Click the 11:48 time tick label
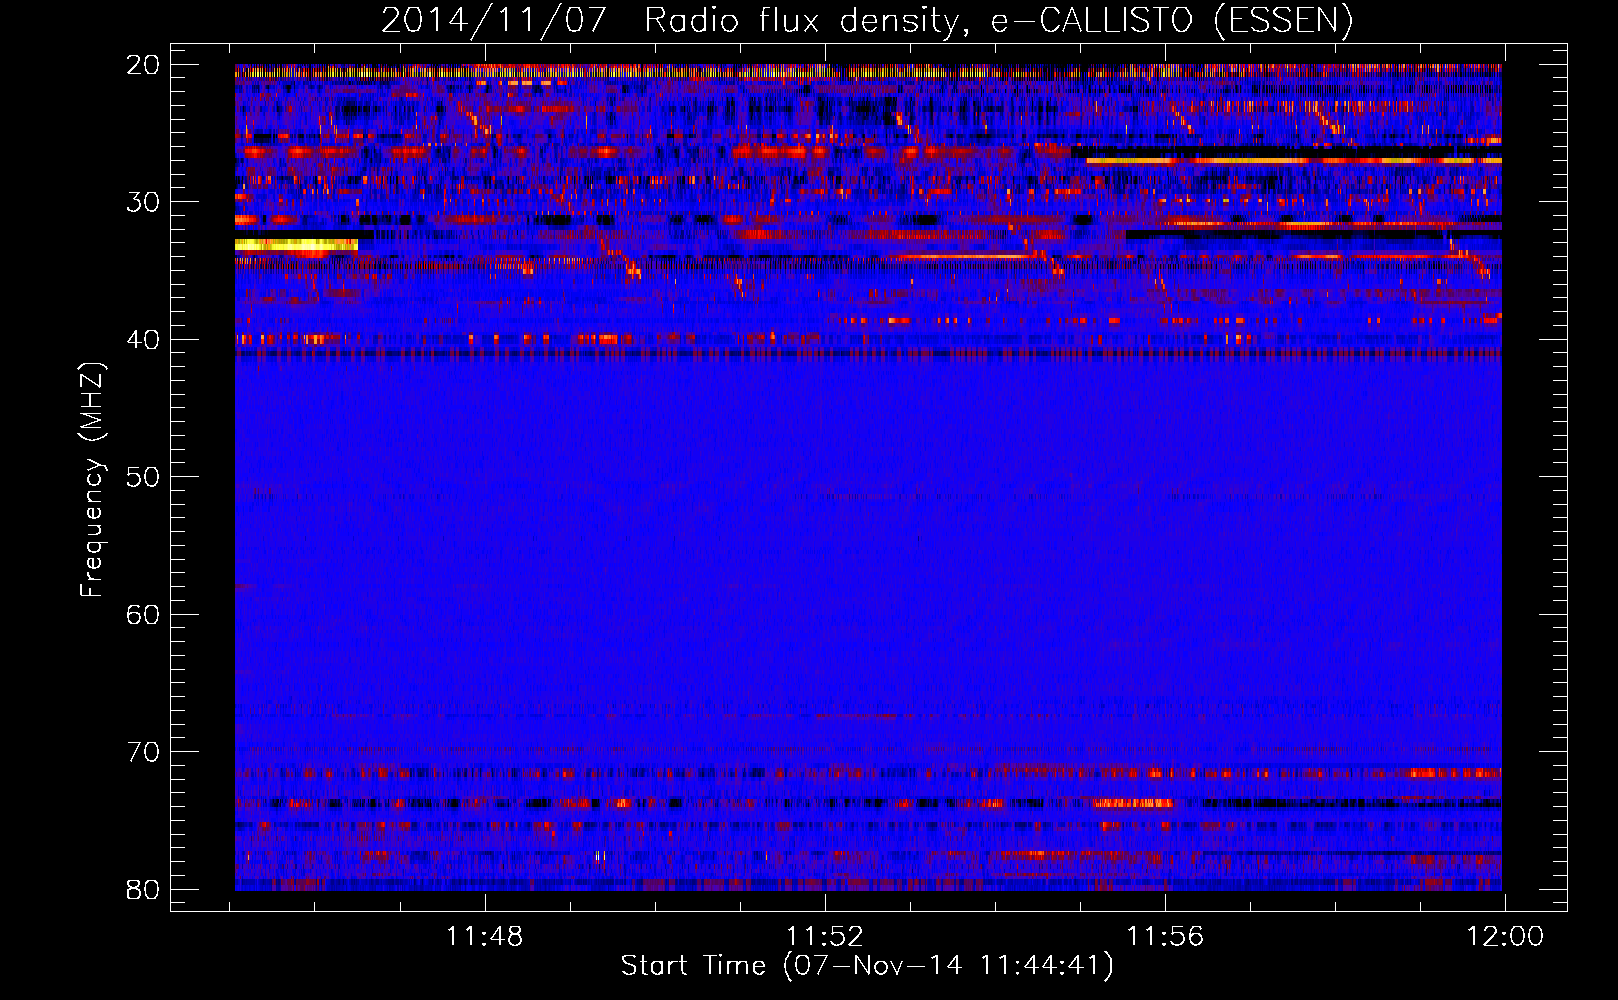 pos(485,937)
